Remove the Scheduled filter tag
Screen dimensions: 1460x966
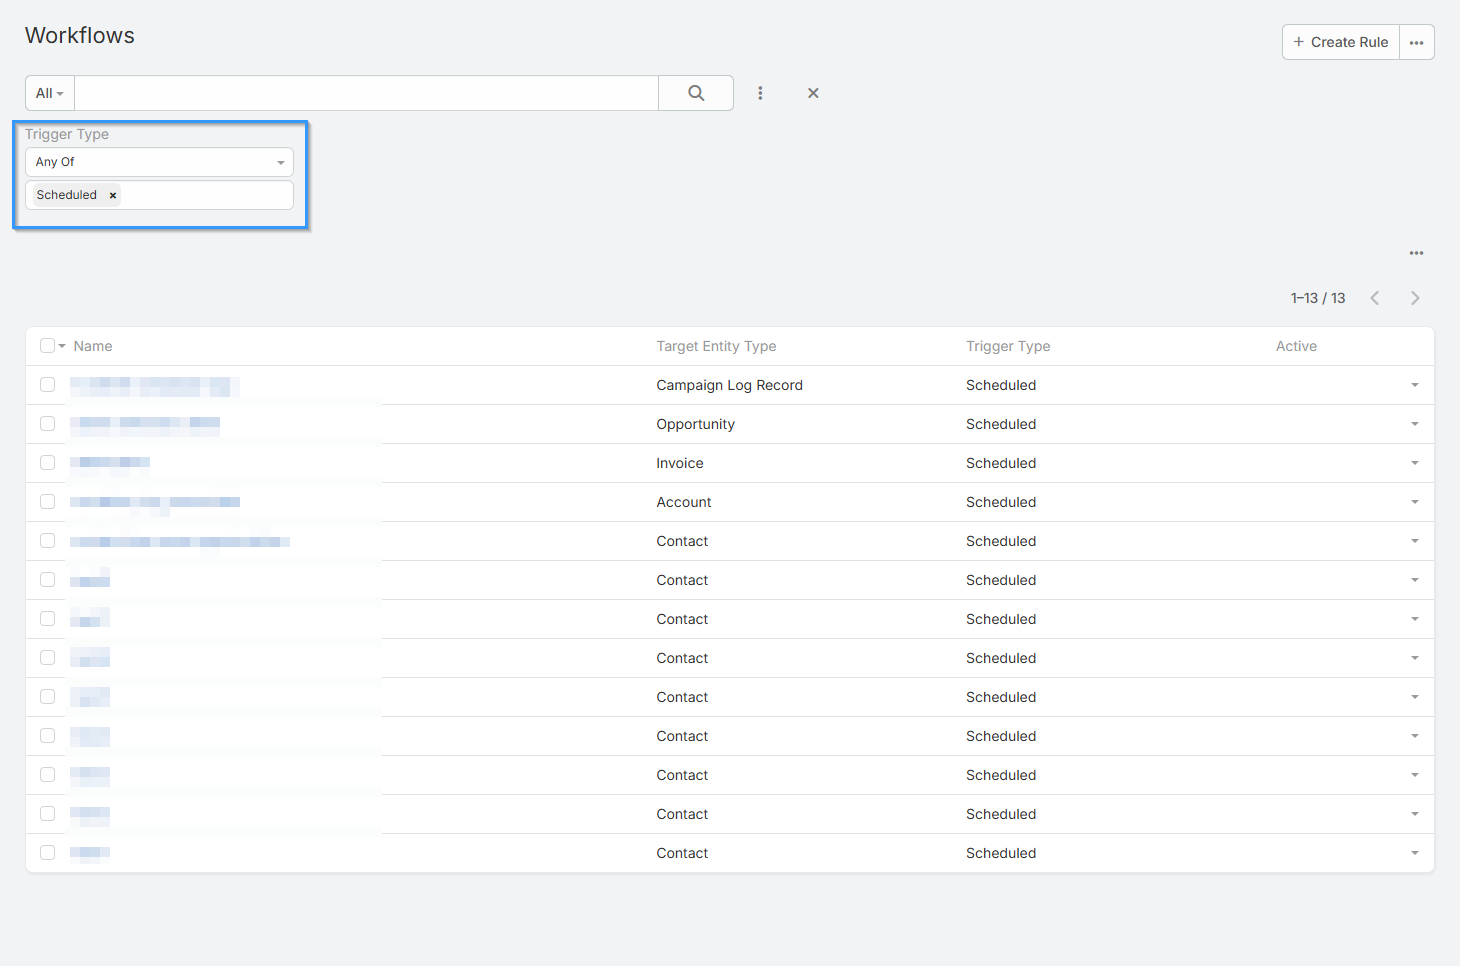tap(113, 196)
